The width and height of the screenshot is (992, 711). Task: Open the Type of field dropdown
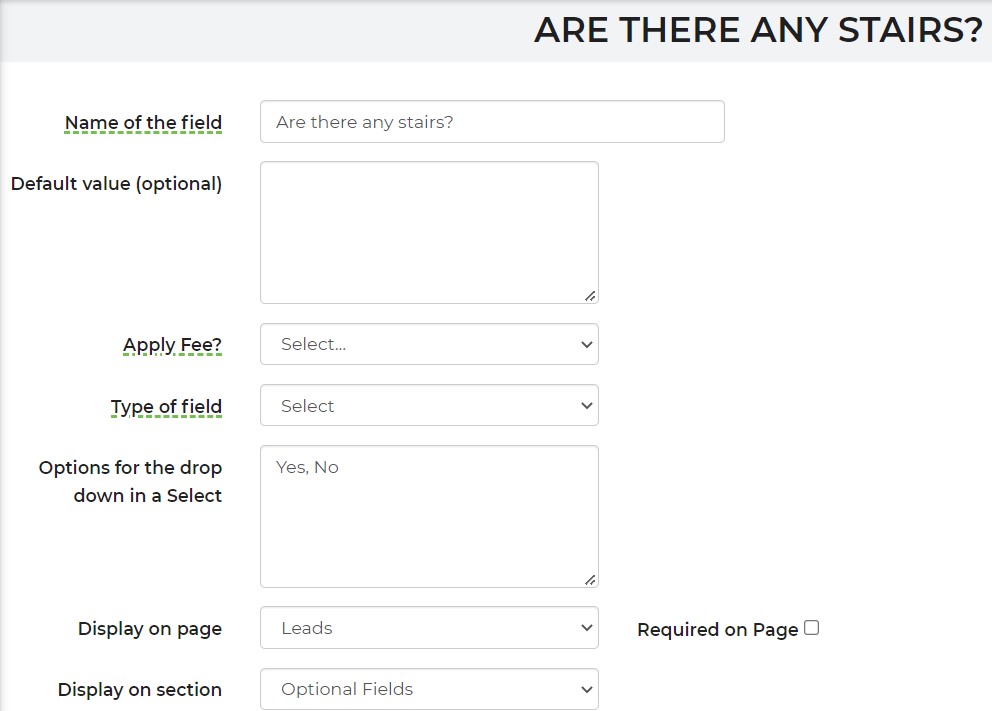click(x=429, y=405)
